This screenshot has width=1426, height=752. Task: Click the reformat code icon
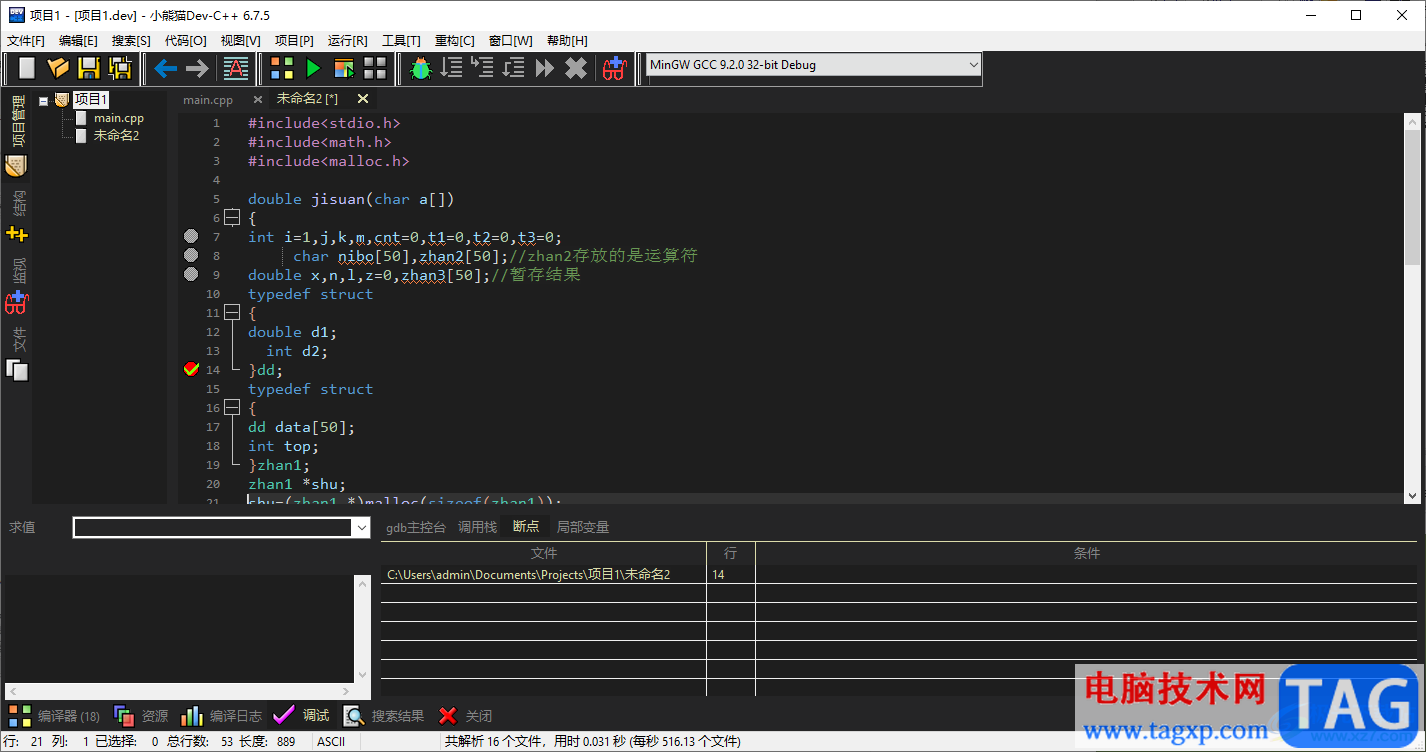[x=235, y=68]
